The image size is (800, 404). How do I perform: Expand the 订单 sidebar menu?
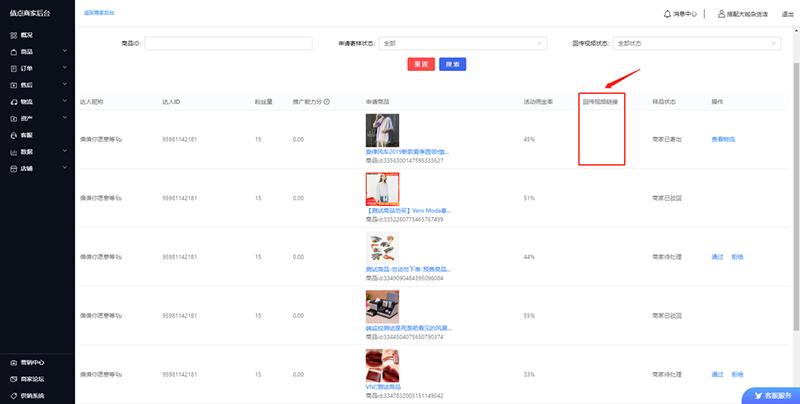(x=30, y=68)
